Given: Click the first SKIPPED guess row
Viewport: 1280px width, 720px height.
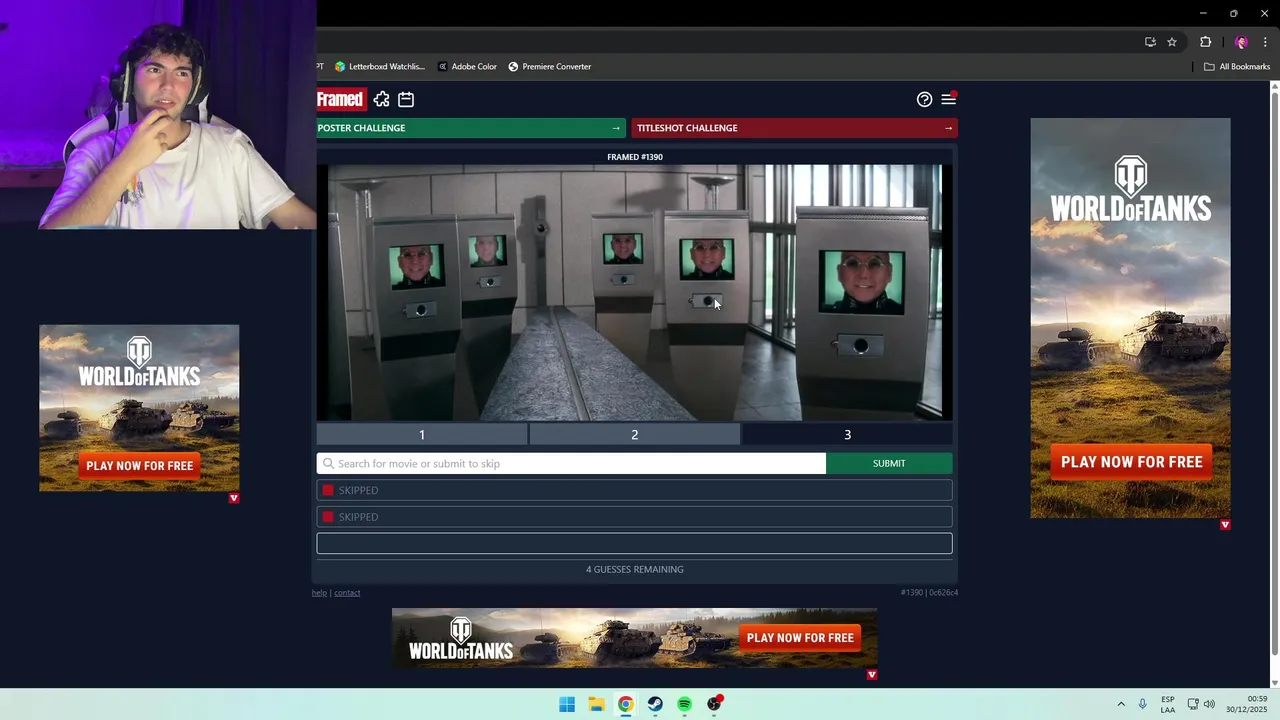Looking at the screenshot, I should pyautogui.click(x=634, y=490).
